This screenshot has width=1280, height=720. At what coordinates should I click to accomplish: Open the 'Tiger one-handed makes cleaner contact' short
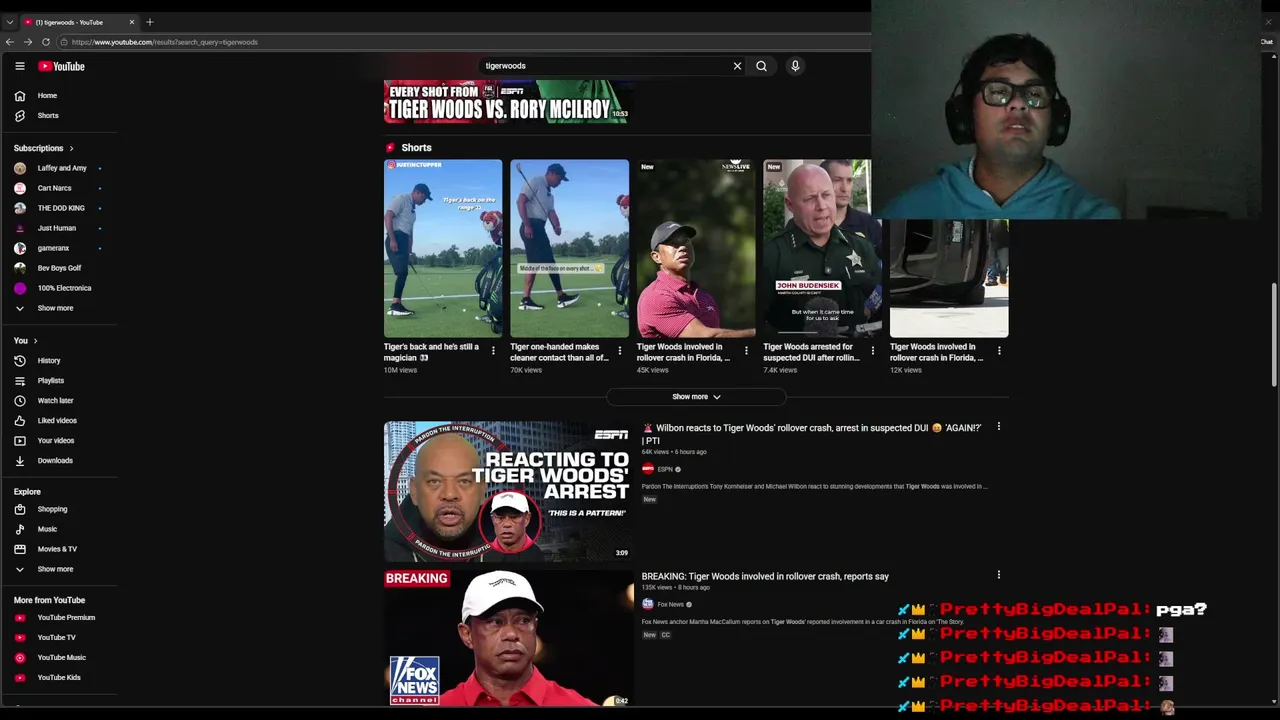coord(569,249)
